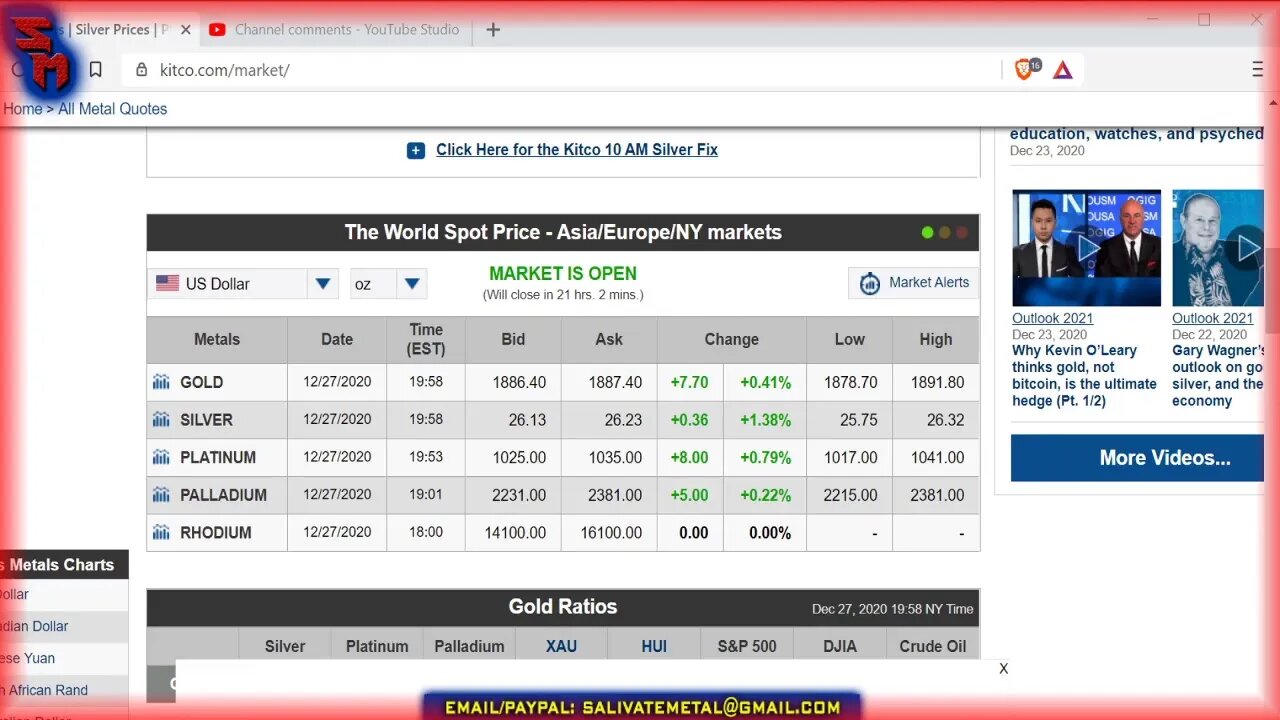
Task: Select the gold bid price 1886.40
Action: [519, 382]
